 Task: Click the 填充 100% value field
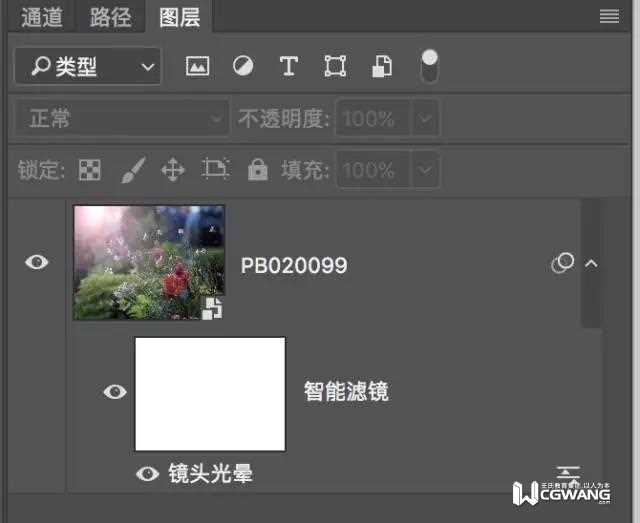pos(372,170)
